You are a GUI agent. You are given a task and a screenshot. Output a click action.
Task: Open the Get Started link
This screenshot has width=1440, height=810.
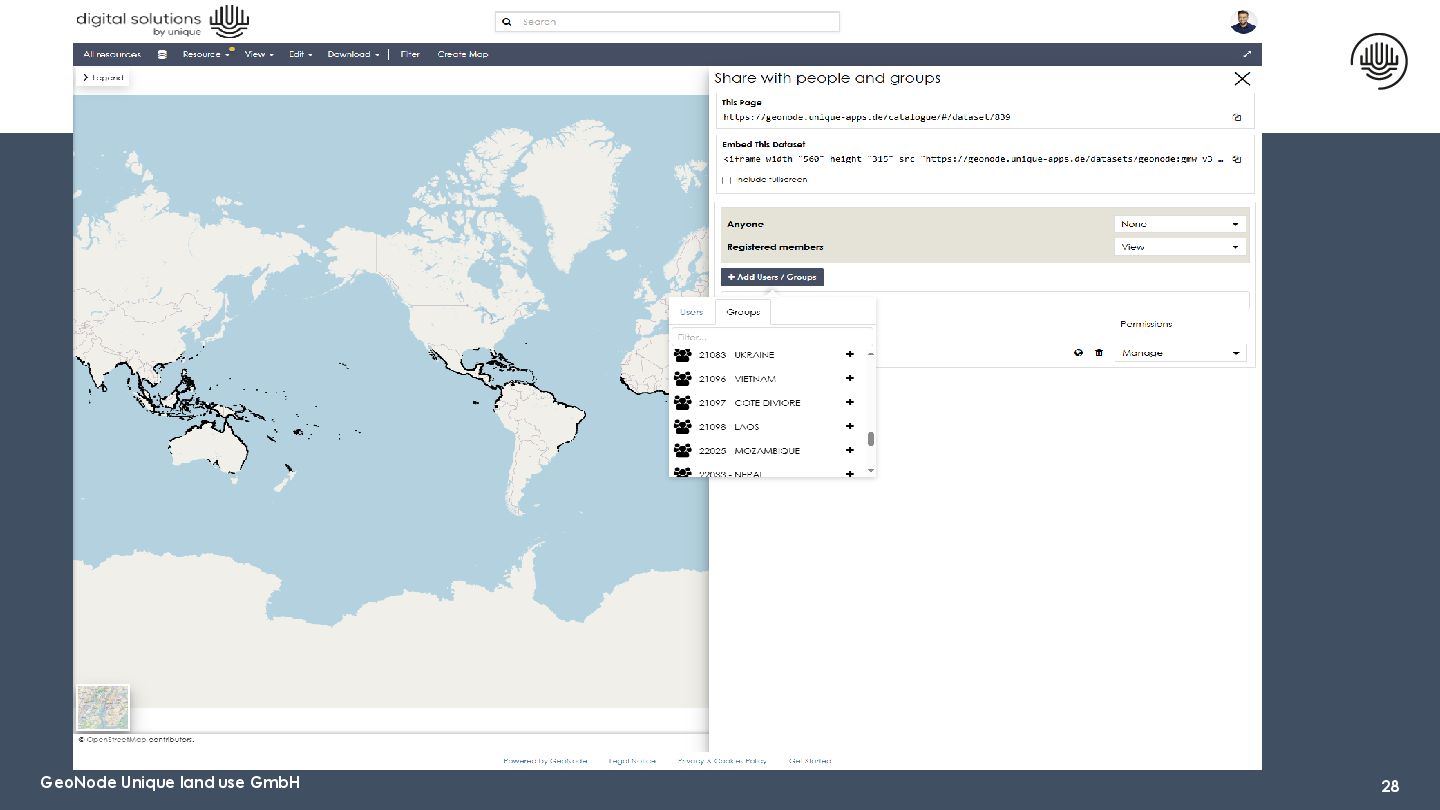(x=809, y=761)
